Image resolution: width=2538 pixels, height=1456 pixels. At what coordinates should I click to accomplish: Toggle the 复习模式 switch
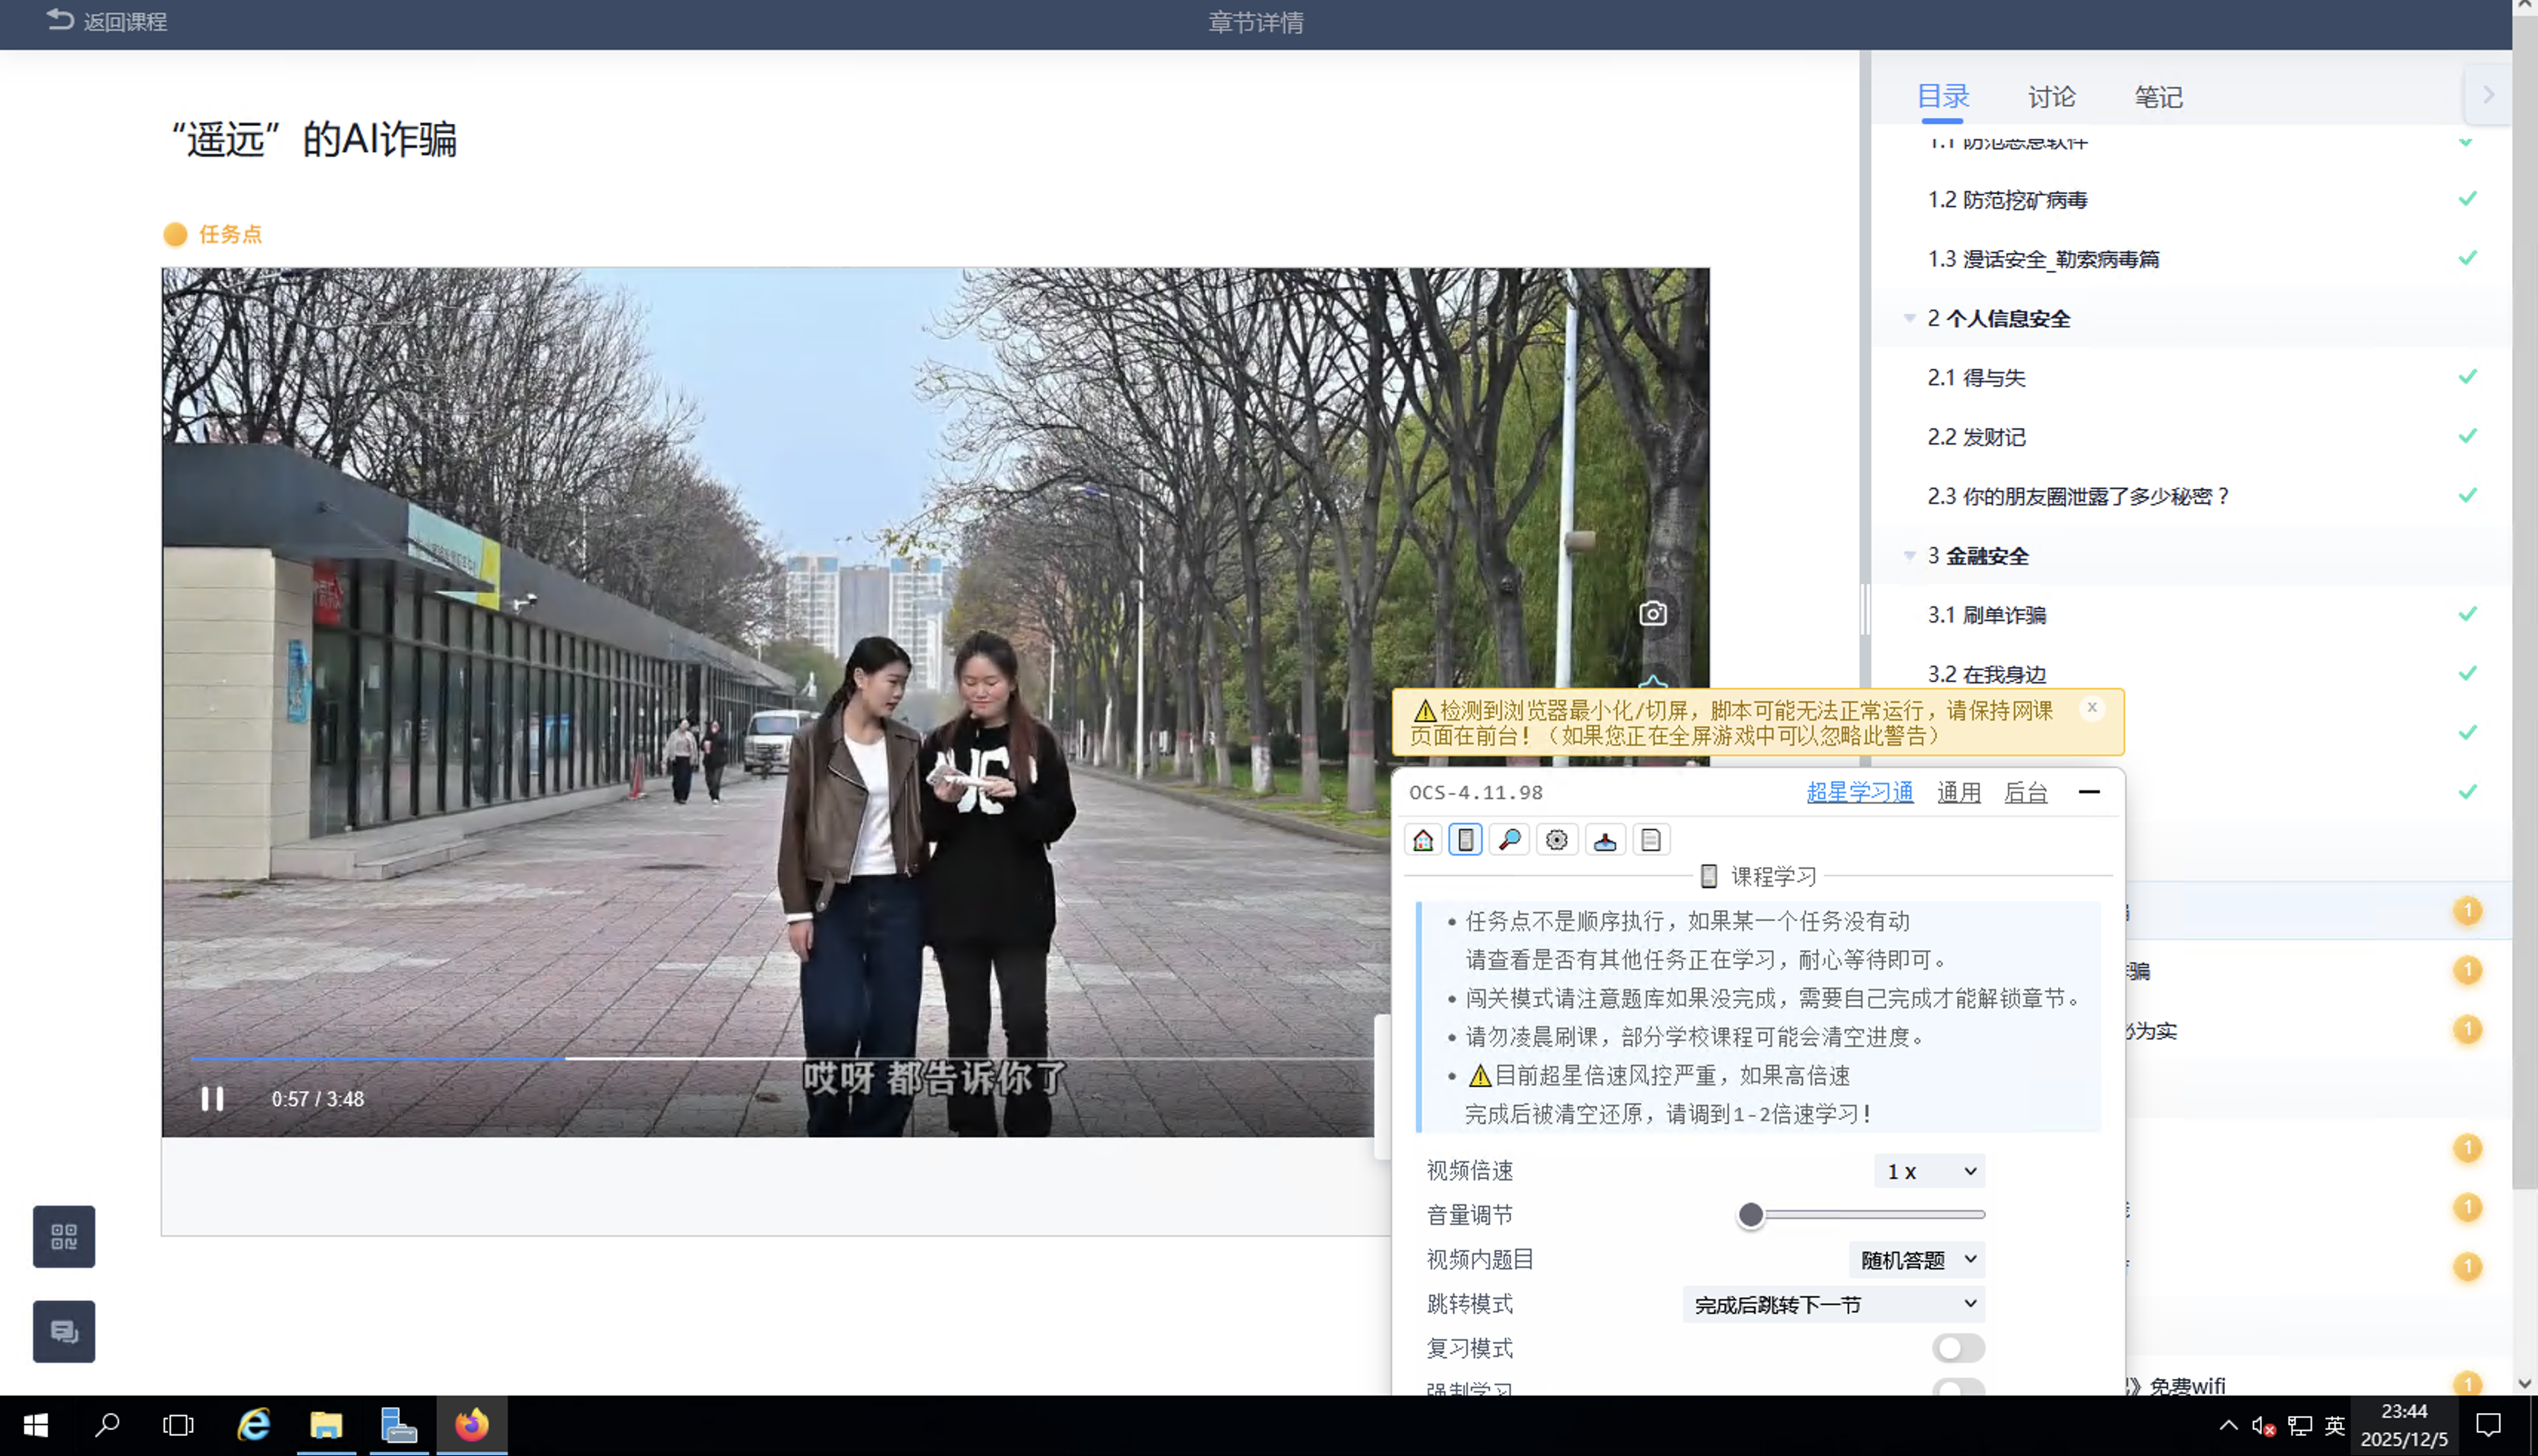coord(1957,1348)
